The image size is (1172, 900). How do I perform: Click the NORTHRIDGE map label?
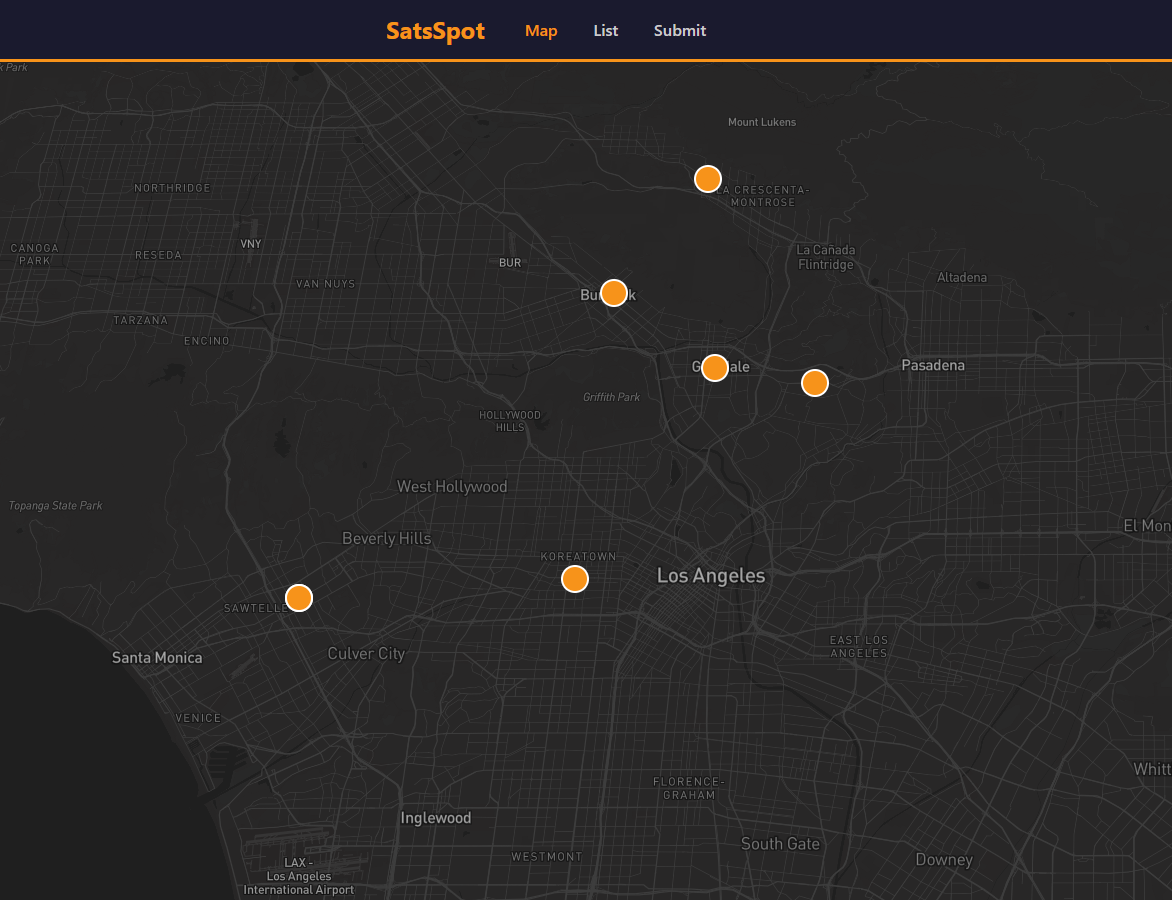click(172, 188)
